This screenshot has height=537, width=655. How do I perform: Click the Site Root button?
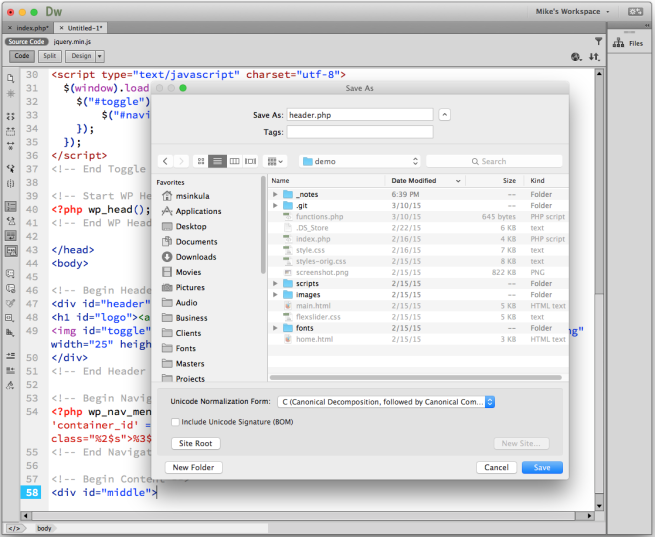[x=195, y=443]
